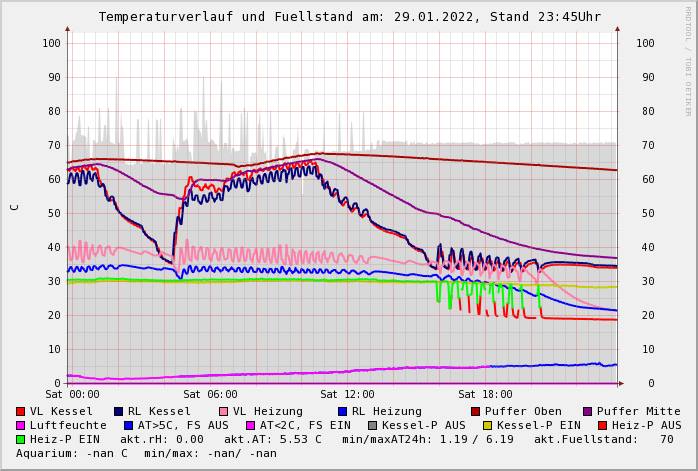This screenshot has width=698, height=471.
Task: Select the 'Sat 18:00' time axis label
Action: click(x=485, y=395)
